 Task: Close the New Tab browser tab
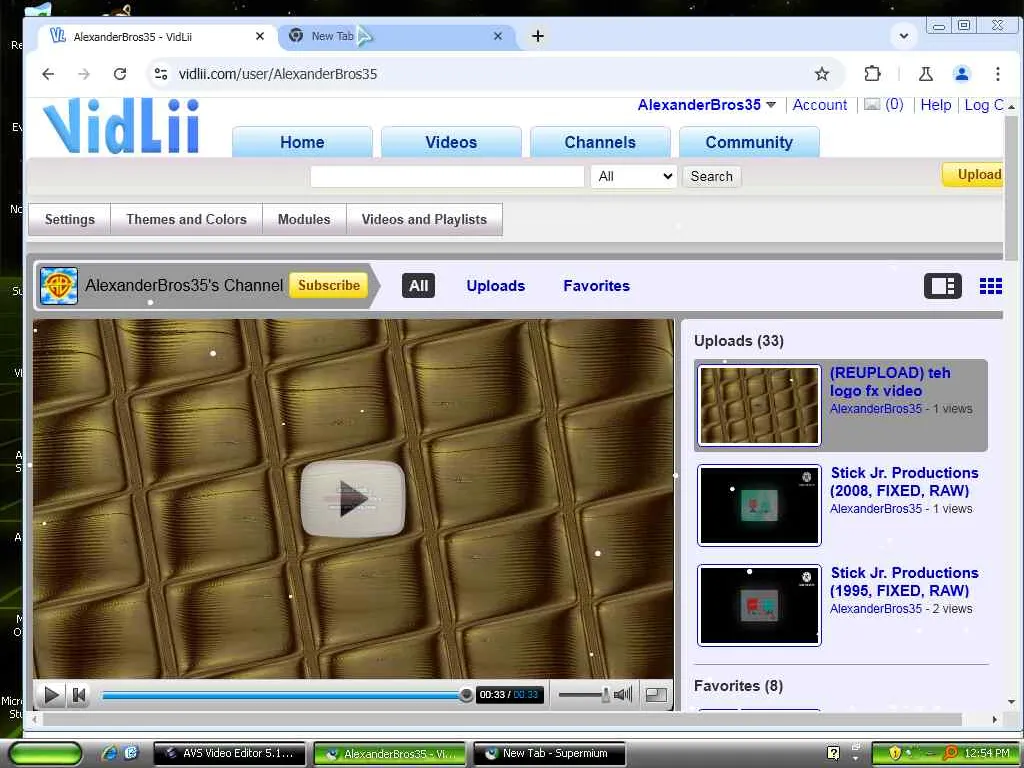(498, 36)
